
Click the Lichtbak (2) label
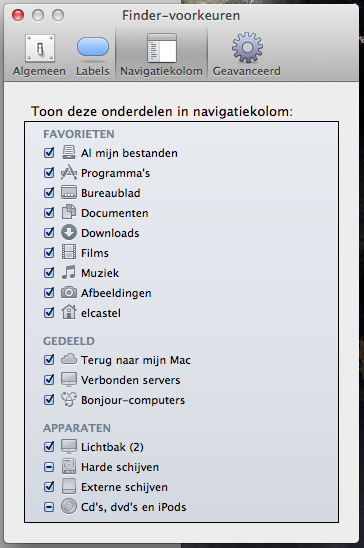(112, 447)
